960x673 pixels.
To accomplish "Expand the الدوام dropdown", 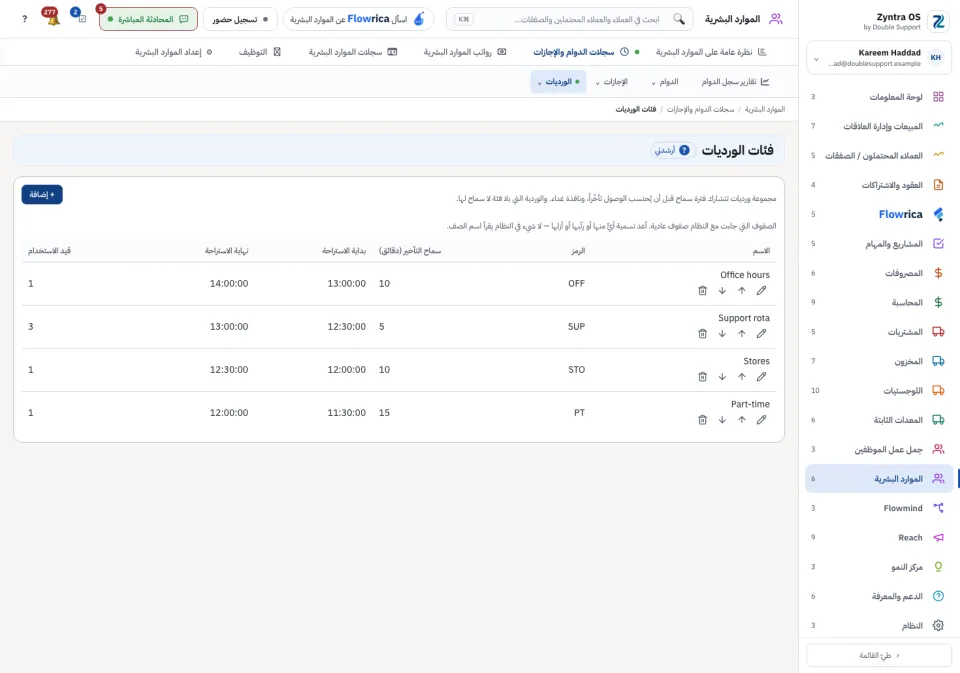I will point(665,81).
